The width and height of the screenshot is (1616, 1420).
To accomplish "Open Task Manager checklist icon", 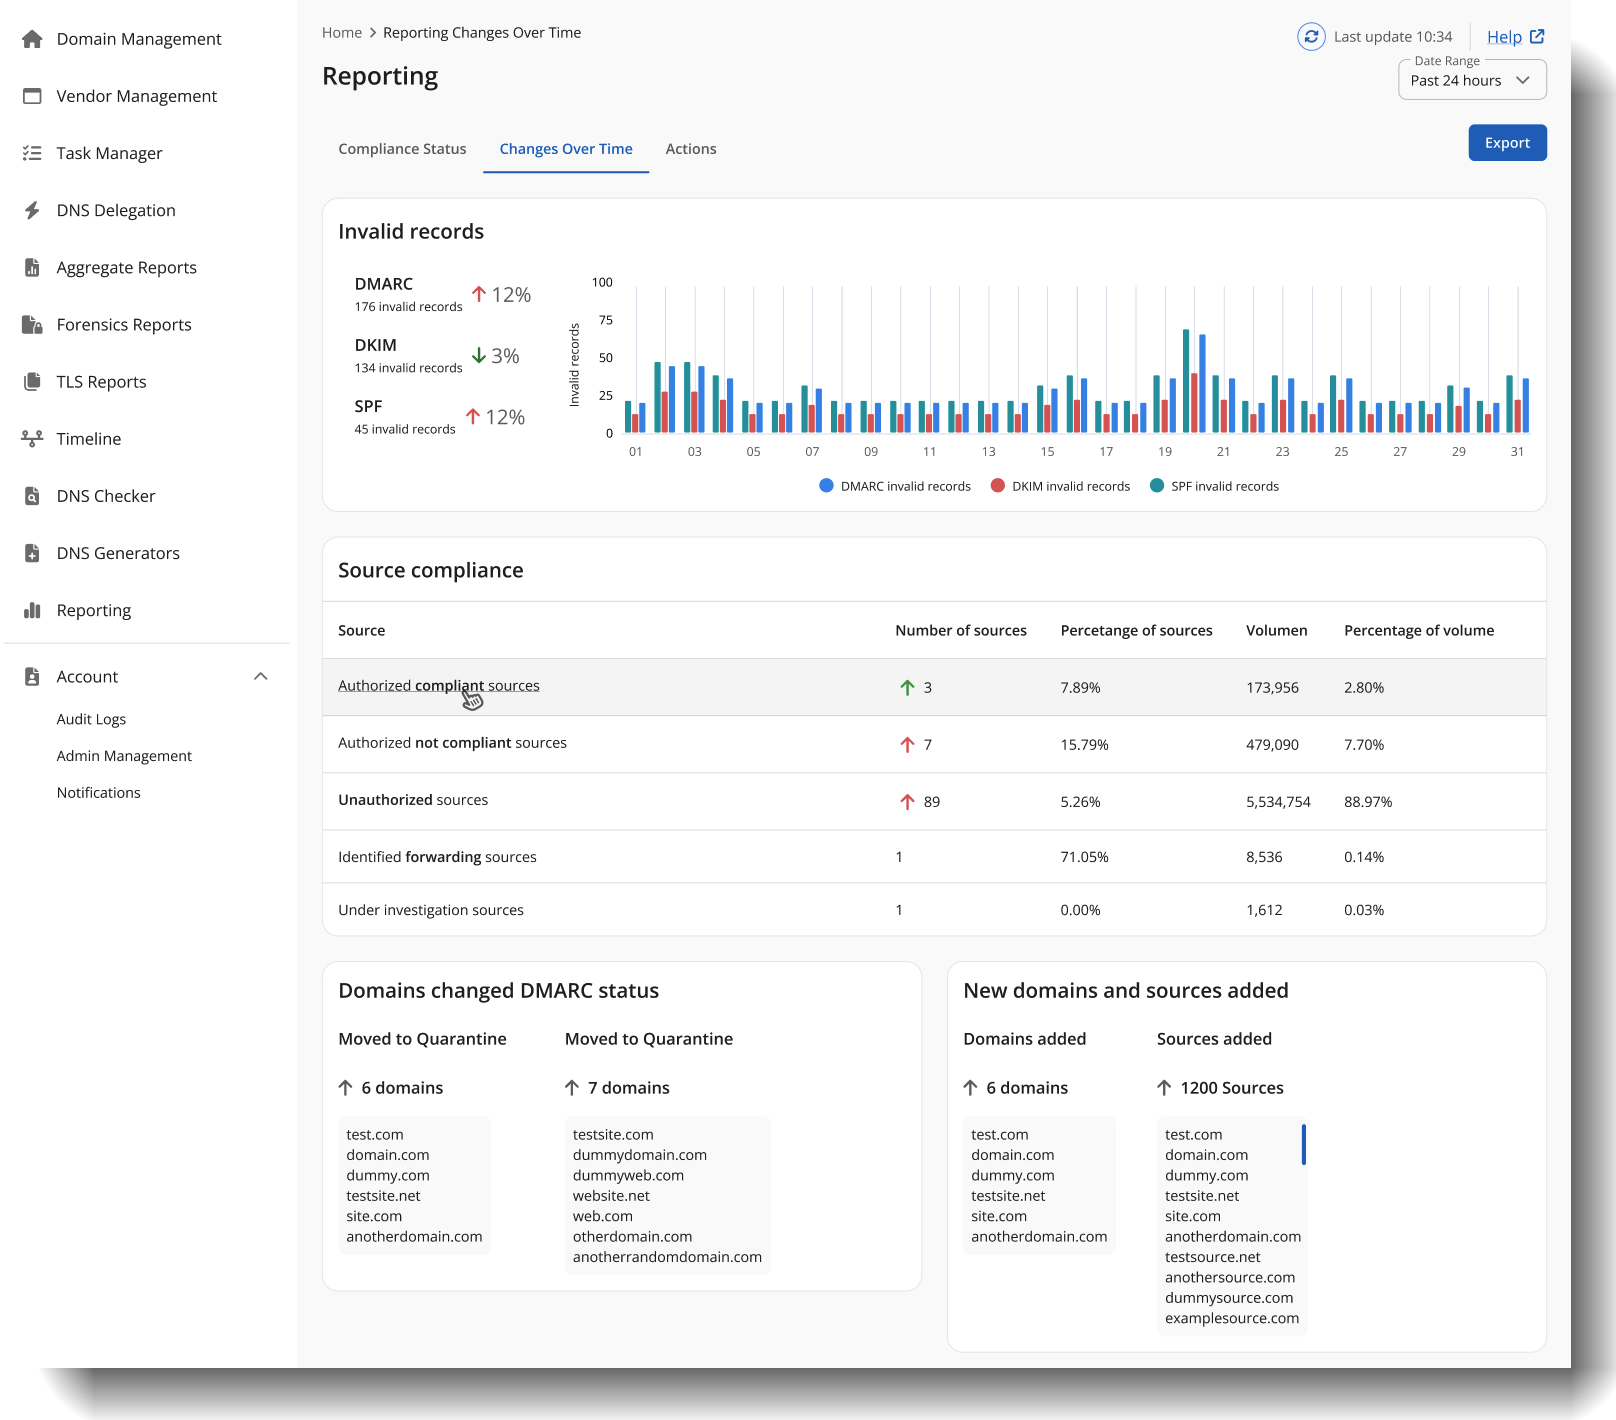I will click(32, 153).
